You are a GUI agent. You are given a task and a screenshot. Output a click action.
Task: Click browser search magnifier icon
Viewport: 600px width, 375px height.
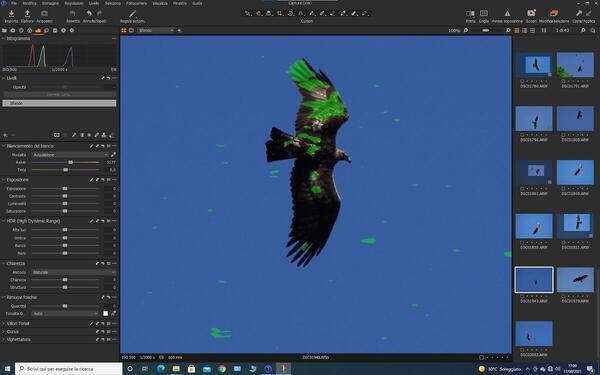click(593, 30)
